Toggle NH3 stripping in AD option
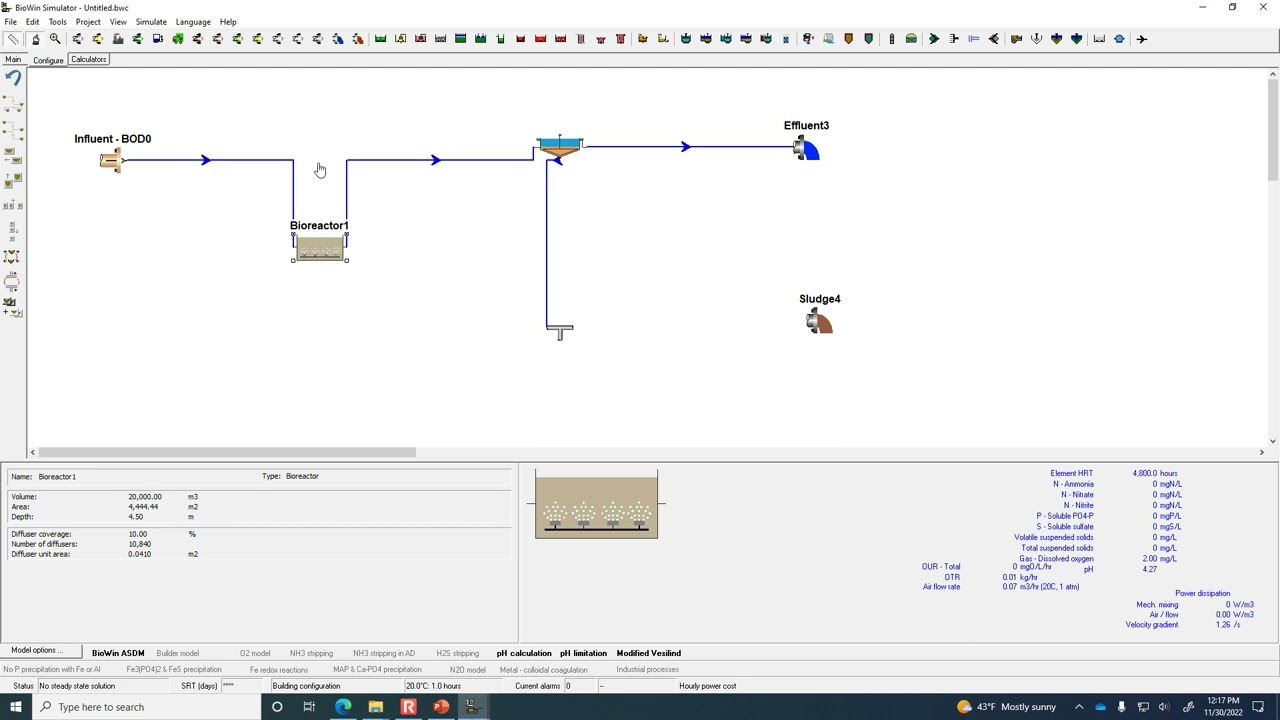Viewport: 1280px width, 720px height. click(x=384, y=653)
